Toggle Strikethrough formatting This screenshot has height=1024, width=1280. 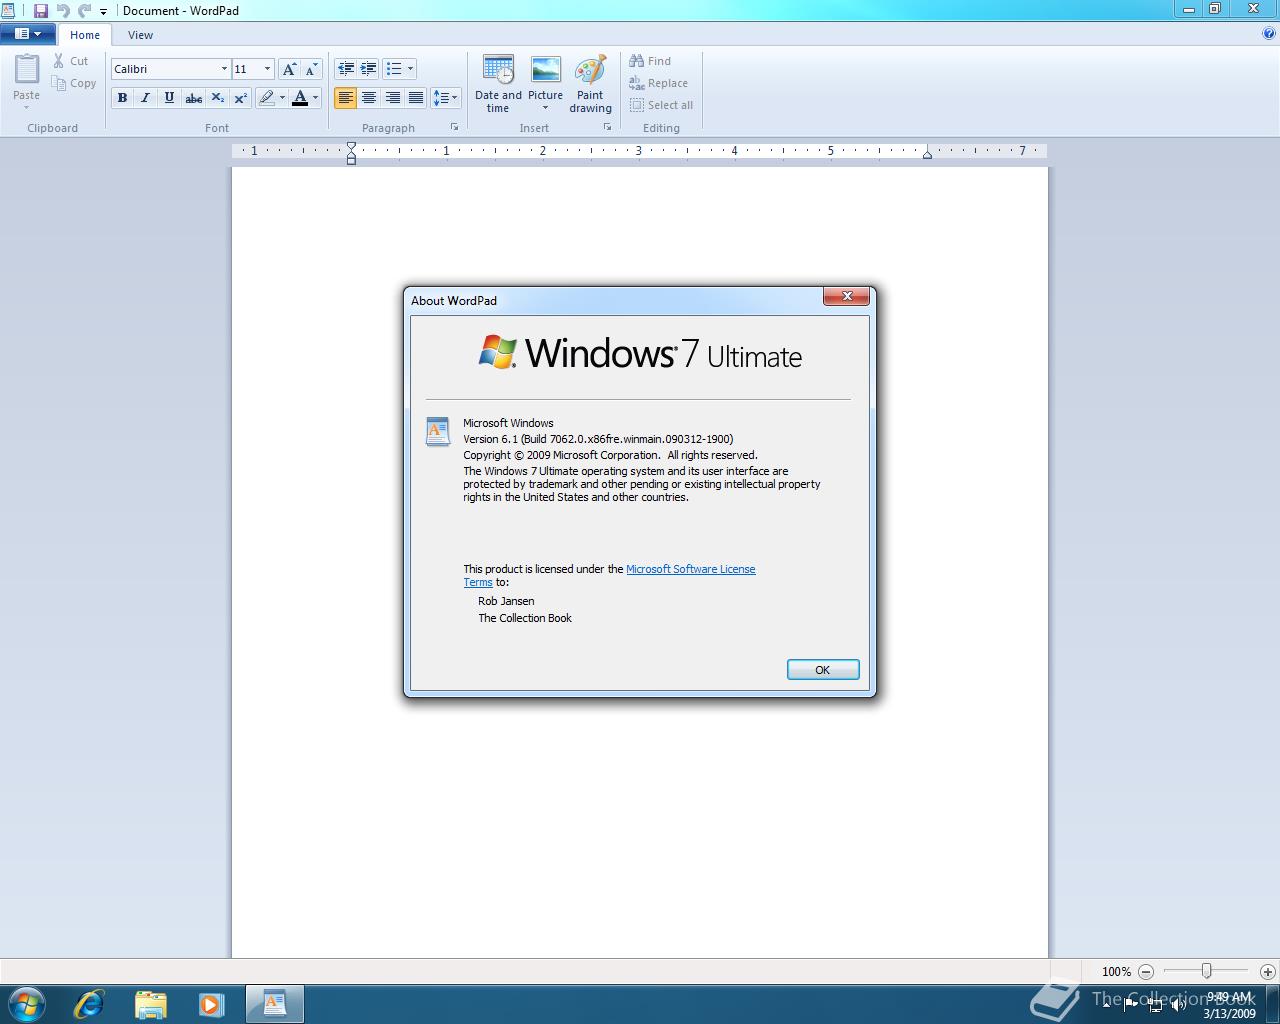coord(193,98)
